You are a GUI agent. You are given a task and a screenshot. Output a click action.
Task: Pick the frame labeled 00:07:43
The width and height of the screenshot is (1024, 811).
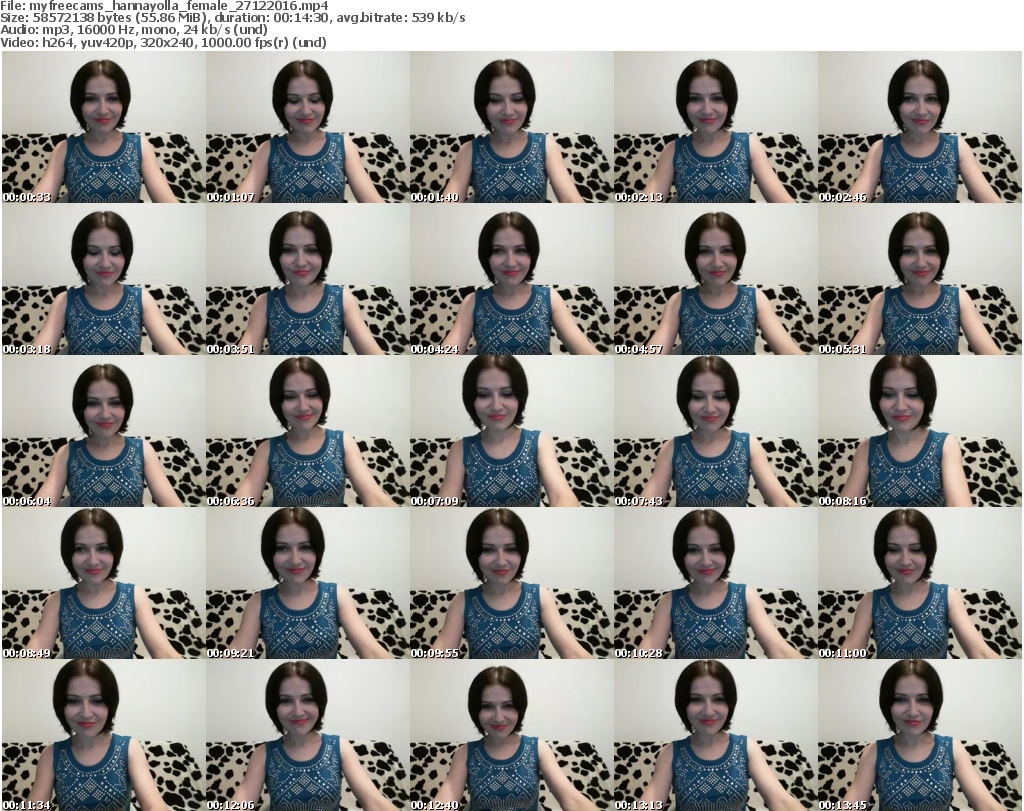pyautogui.click(x=715, y=431)
